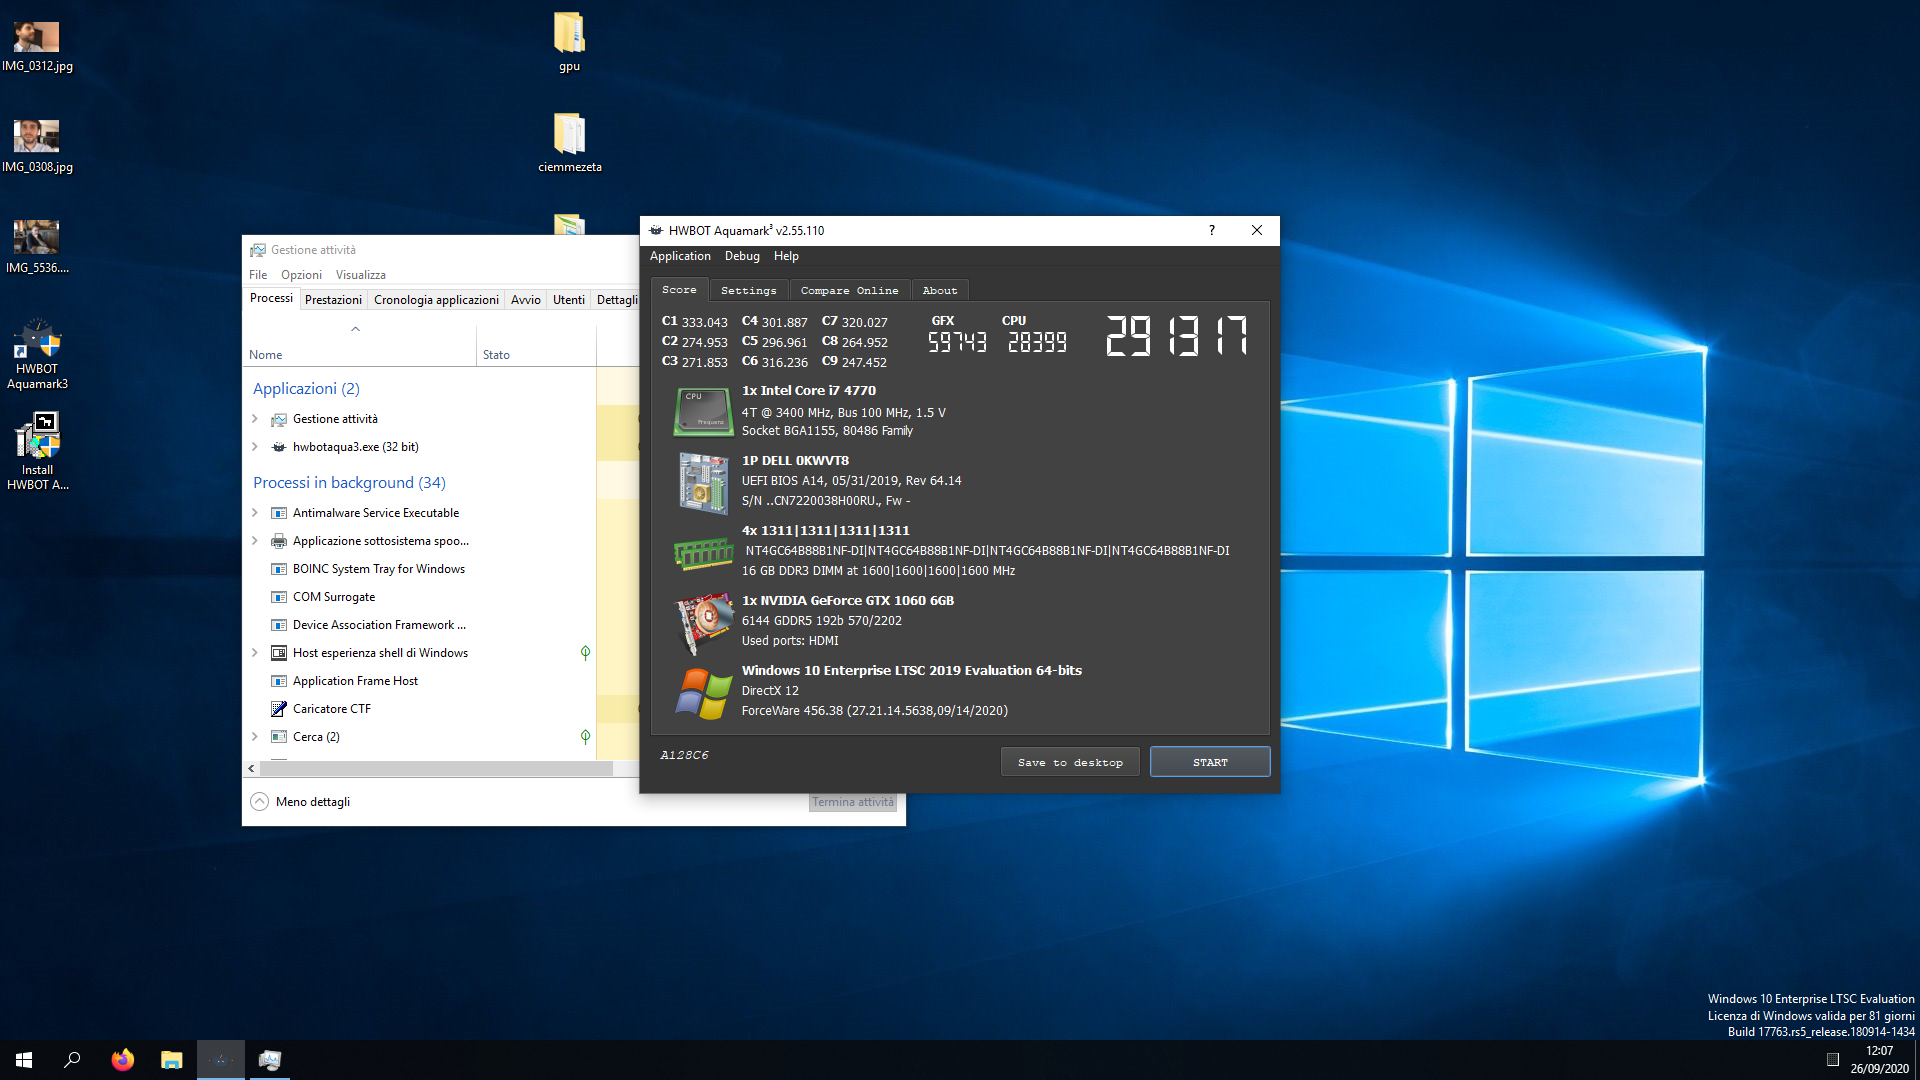Screen dimensions: 1920x1080
Task: Select COM Surrogate process row
Action: pos(420,597)
